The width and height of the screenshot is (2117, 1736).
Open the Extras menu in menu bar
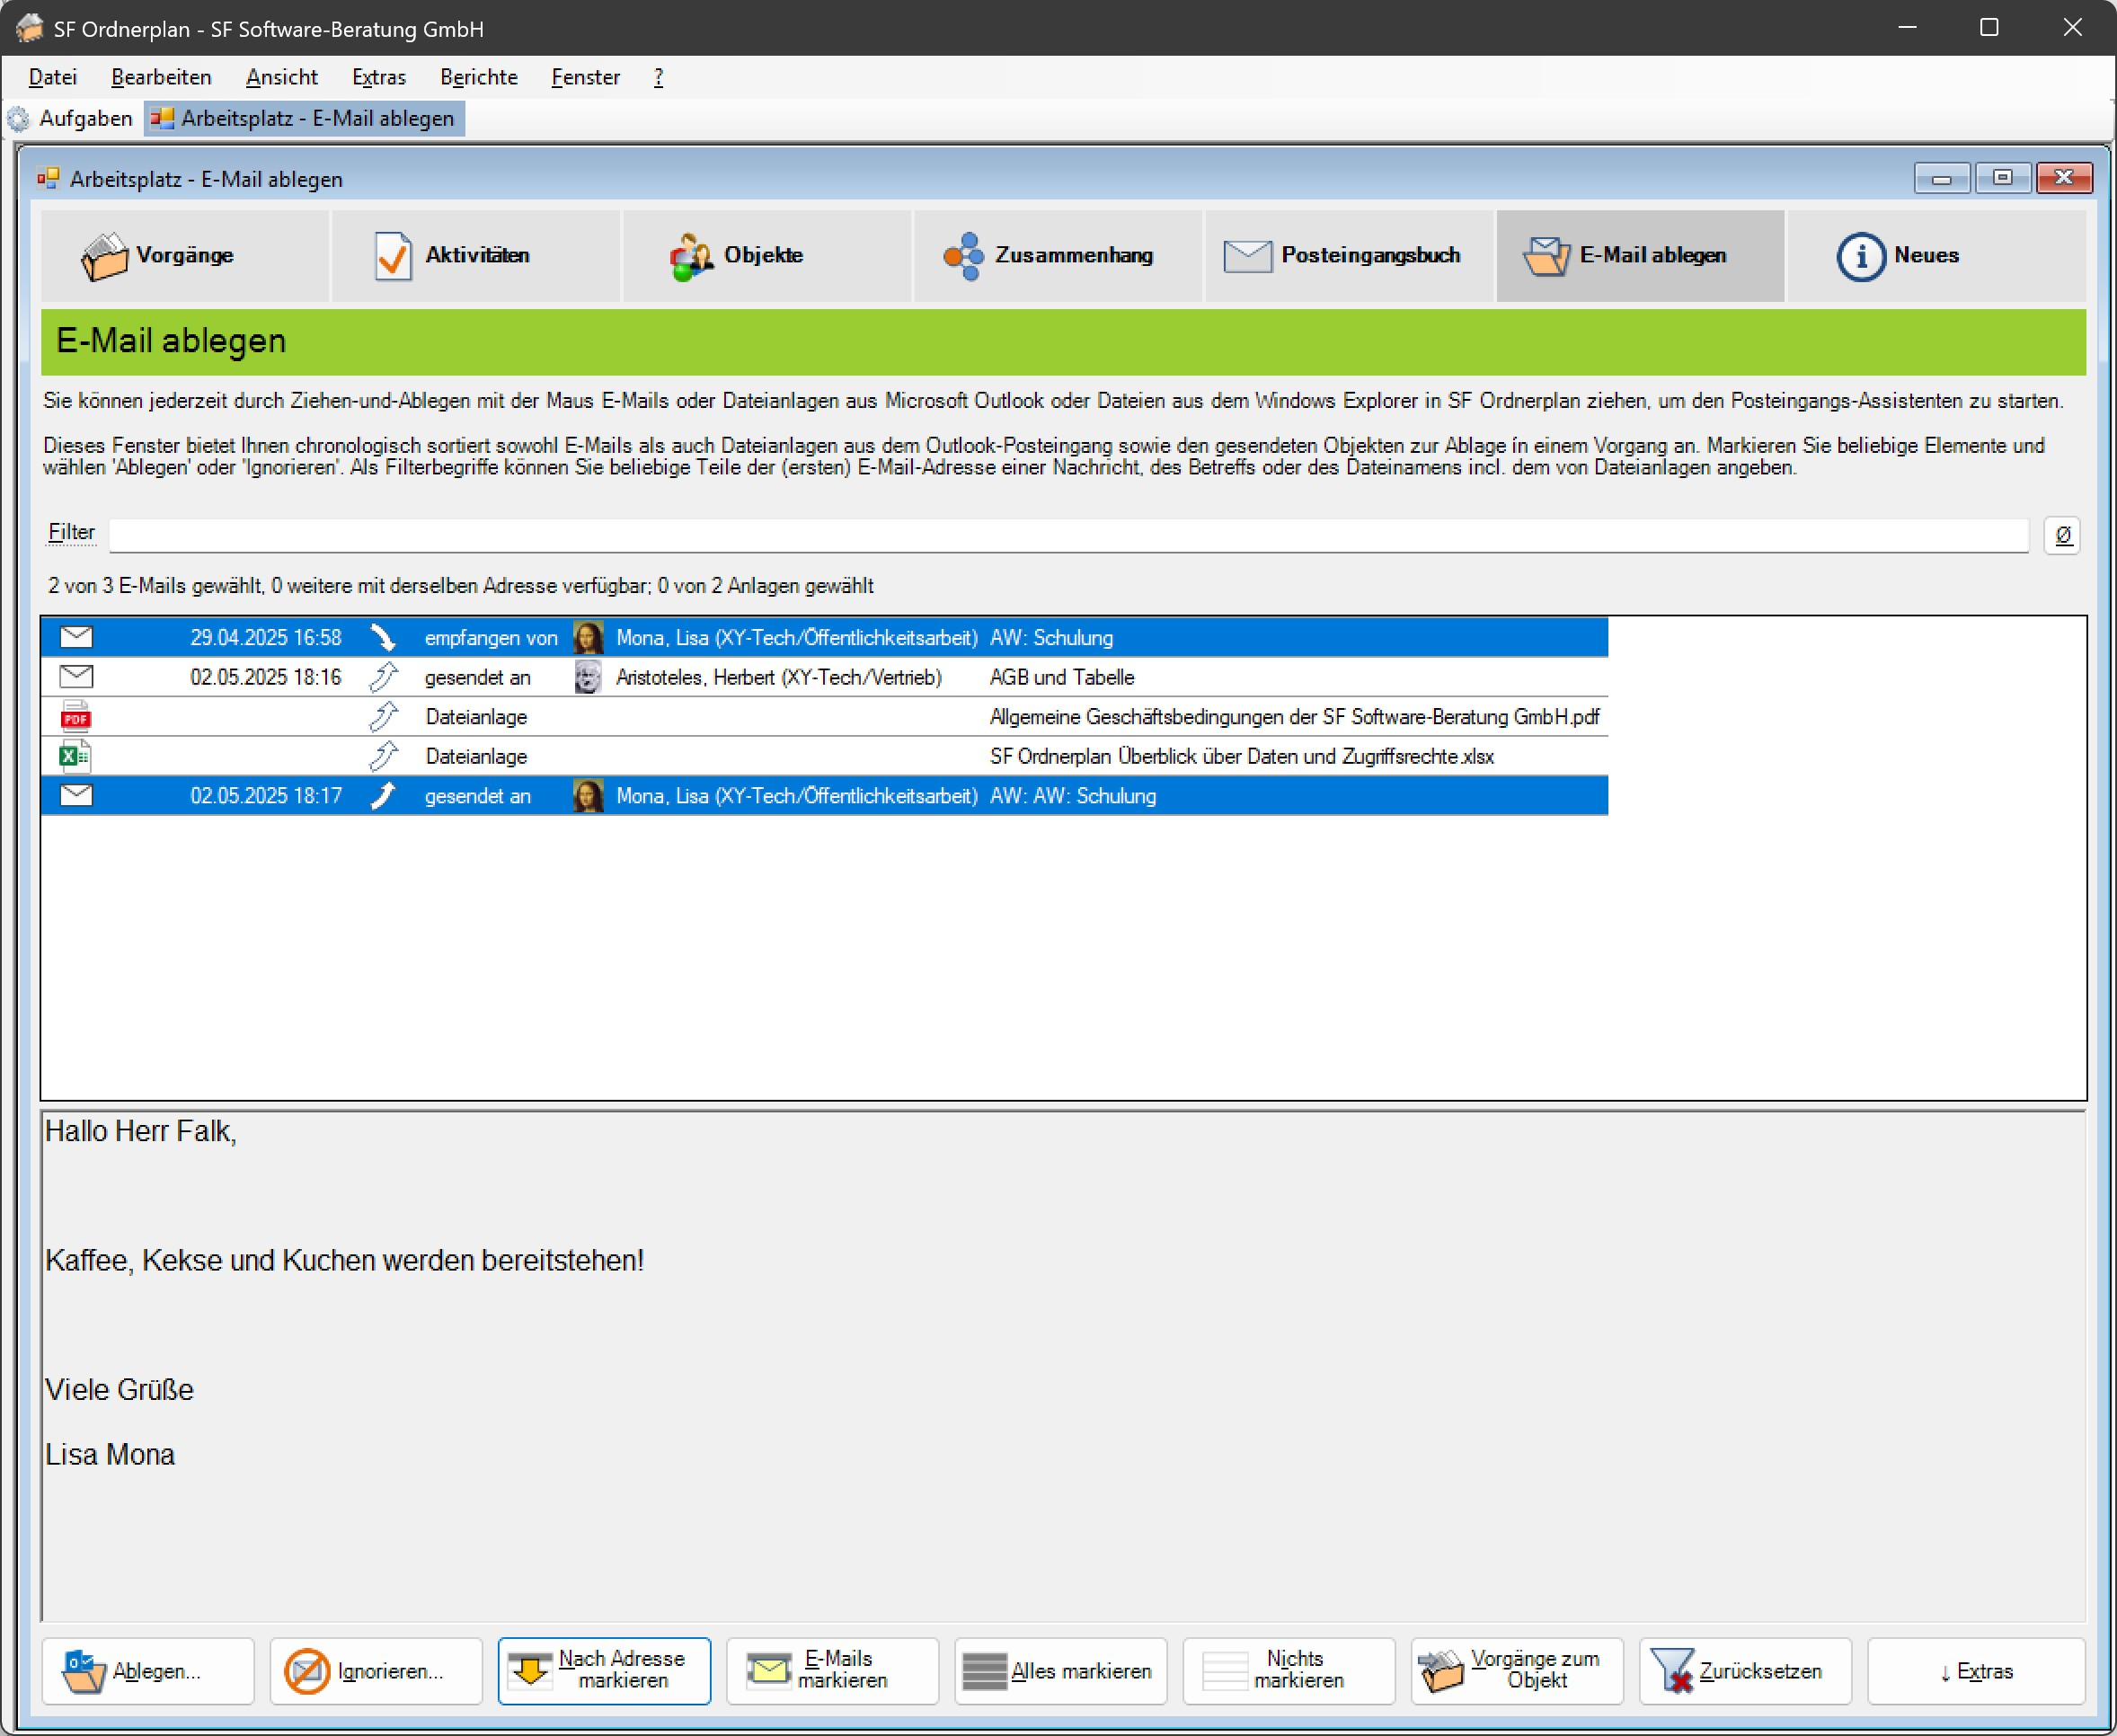(x=379, y=77)
